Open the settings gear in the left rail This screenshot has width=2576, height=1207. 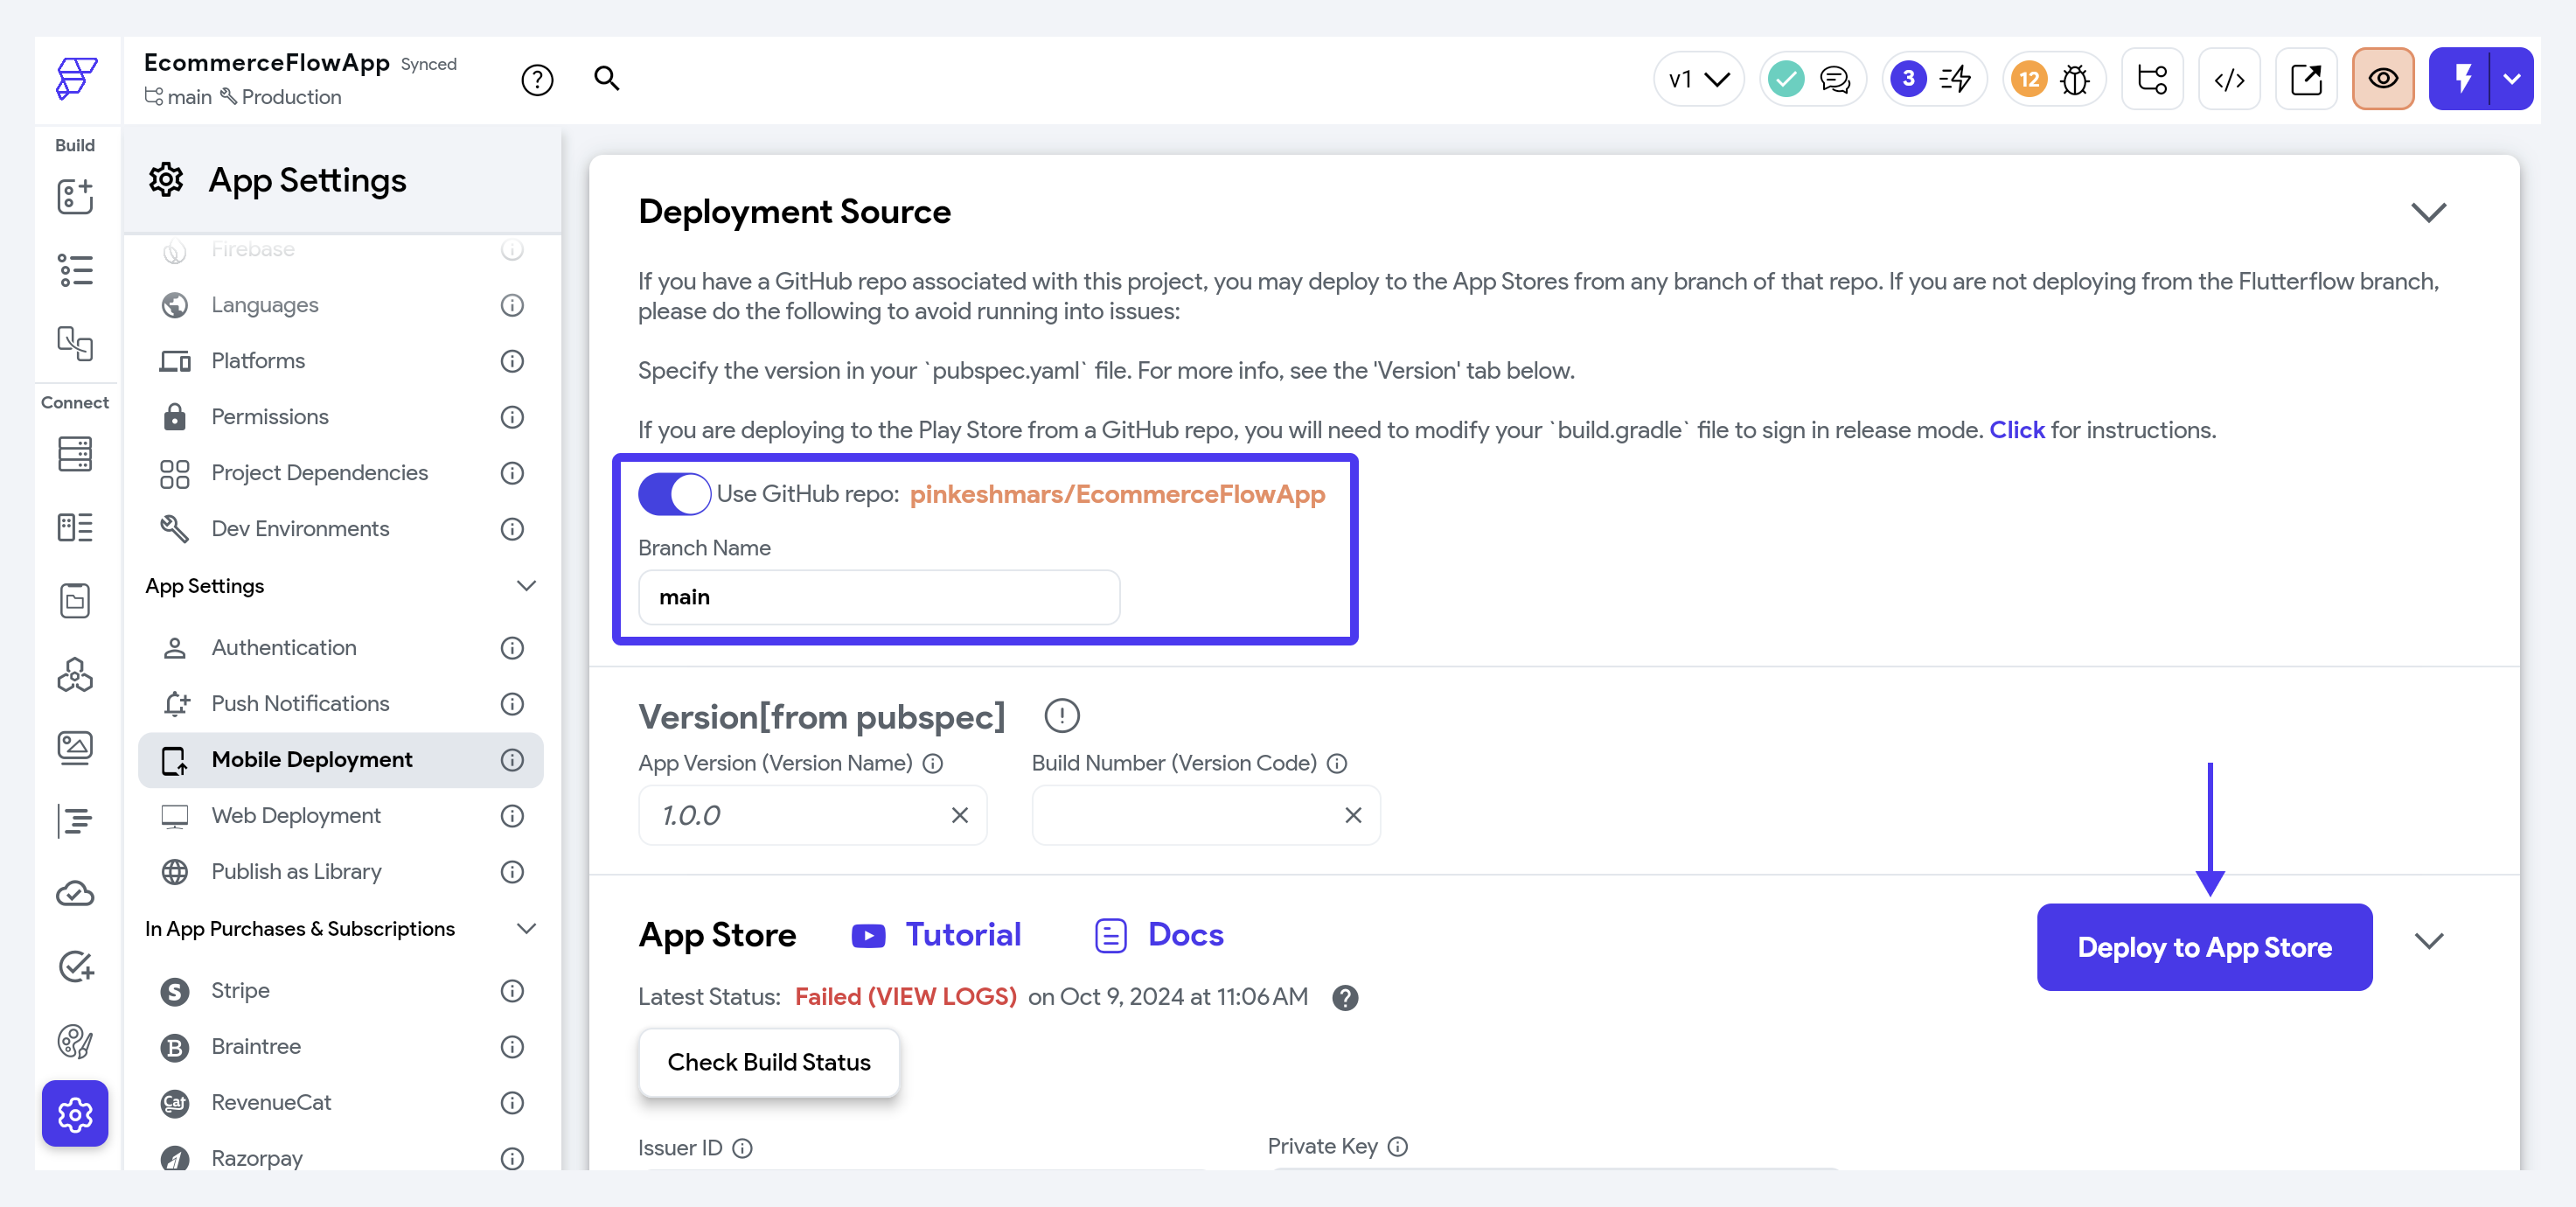(75, 1113)
